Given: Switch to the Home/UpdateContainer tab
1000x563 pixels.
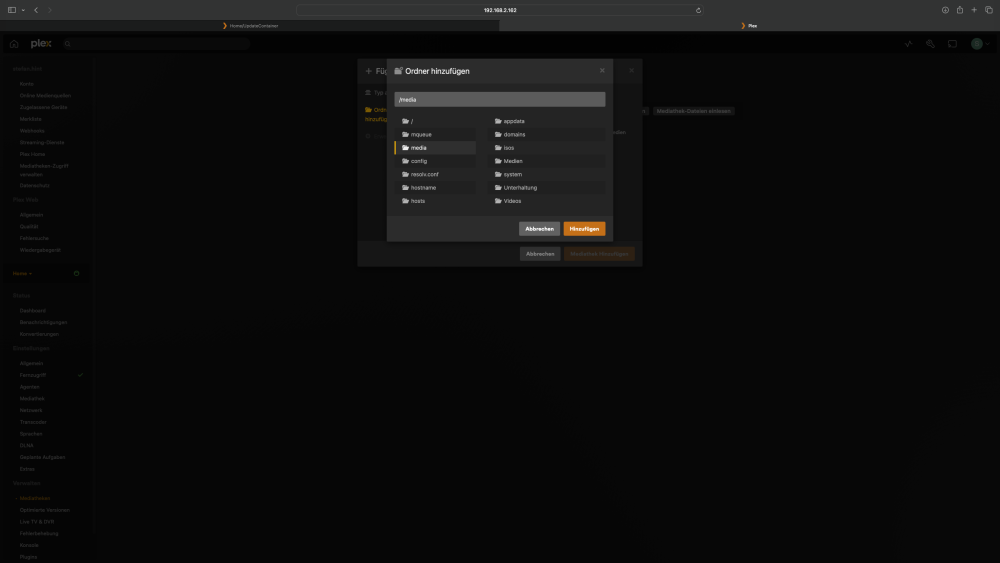Looking at the screenshot, I should tap(250, 26).
